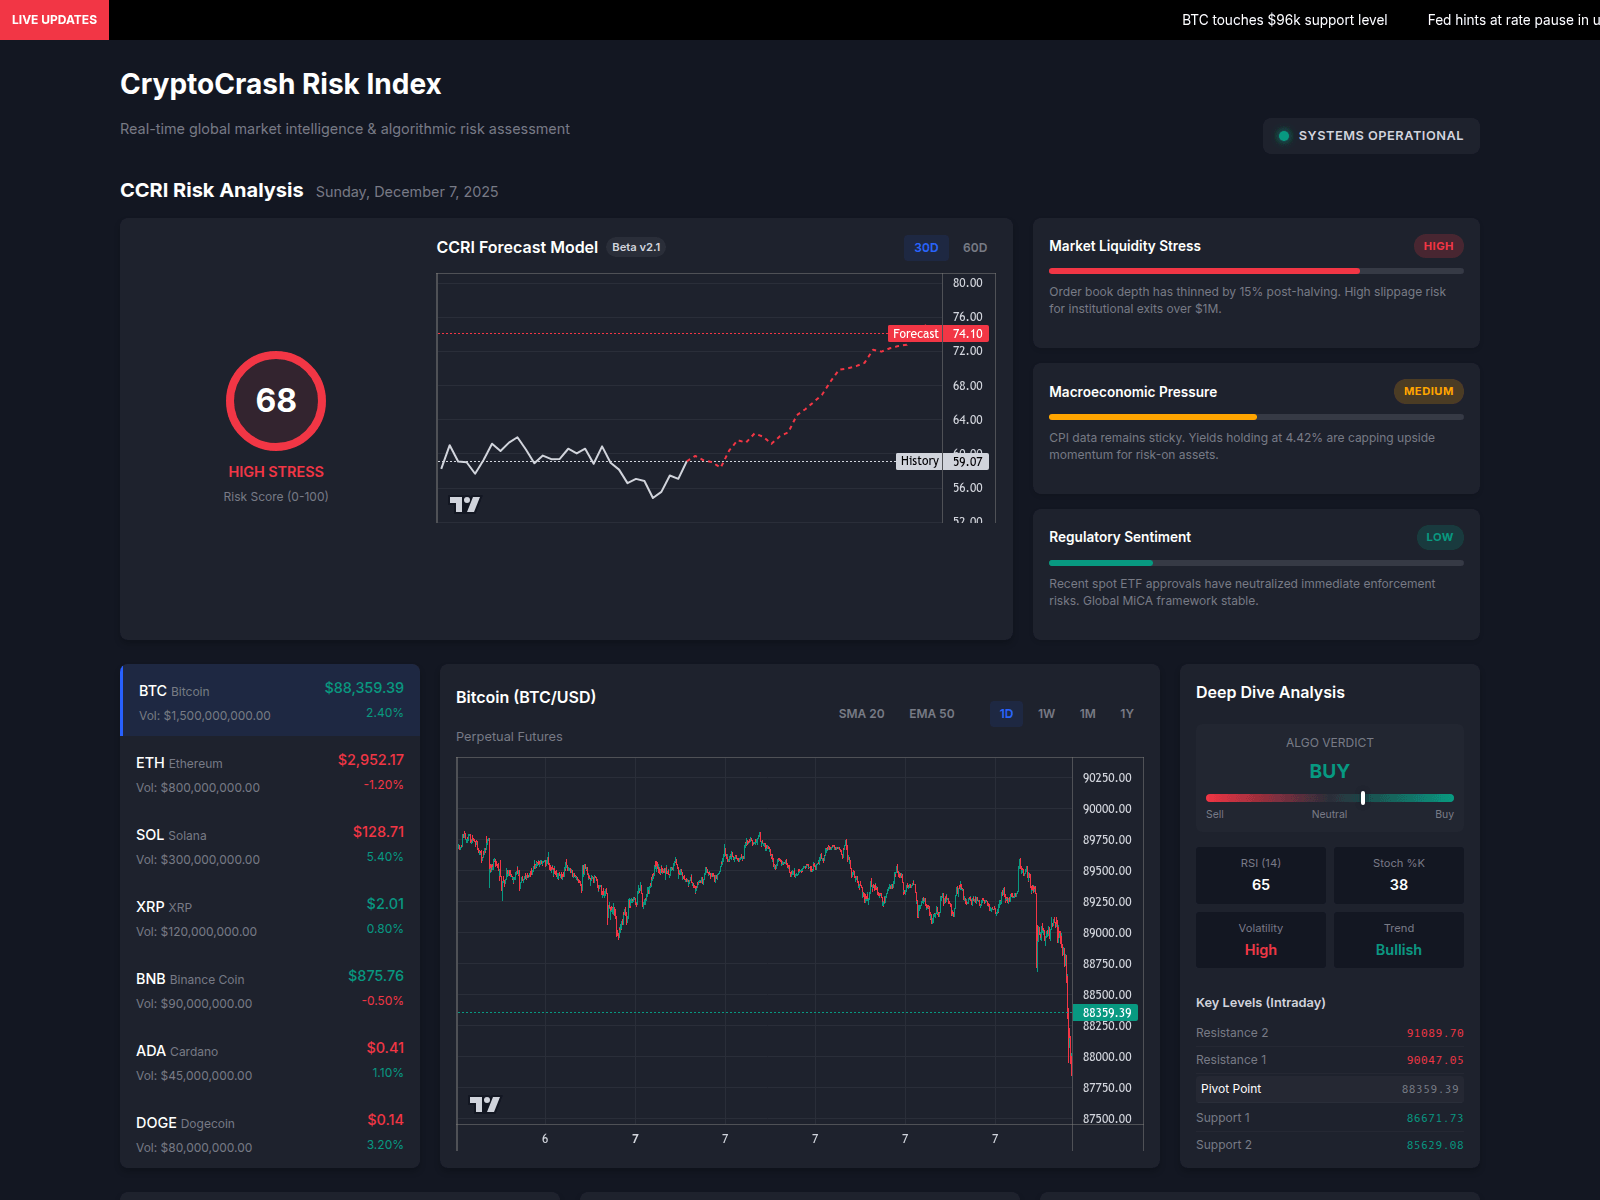
Task: Click the Beta v2.1 badge
Action: (x=636, y=247)
